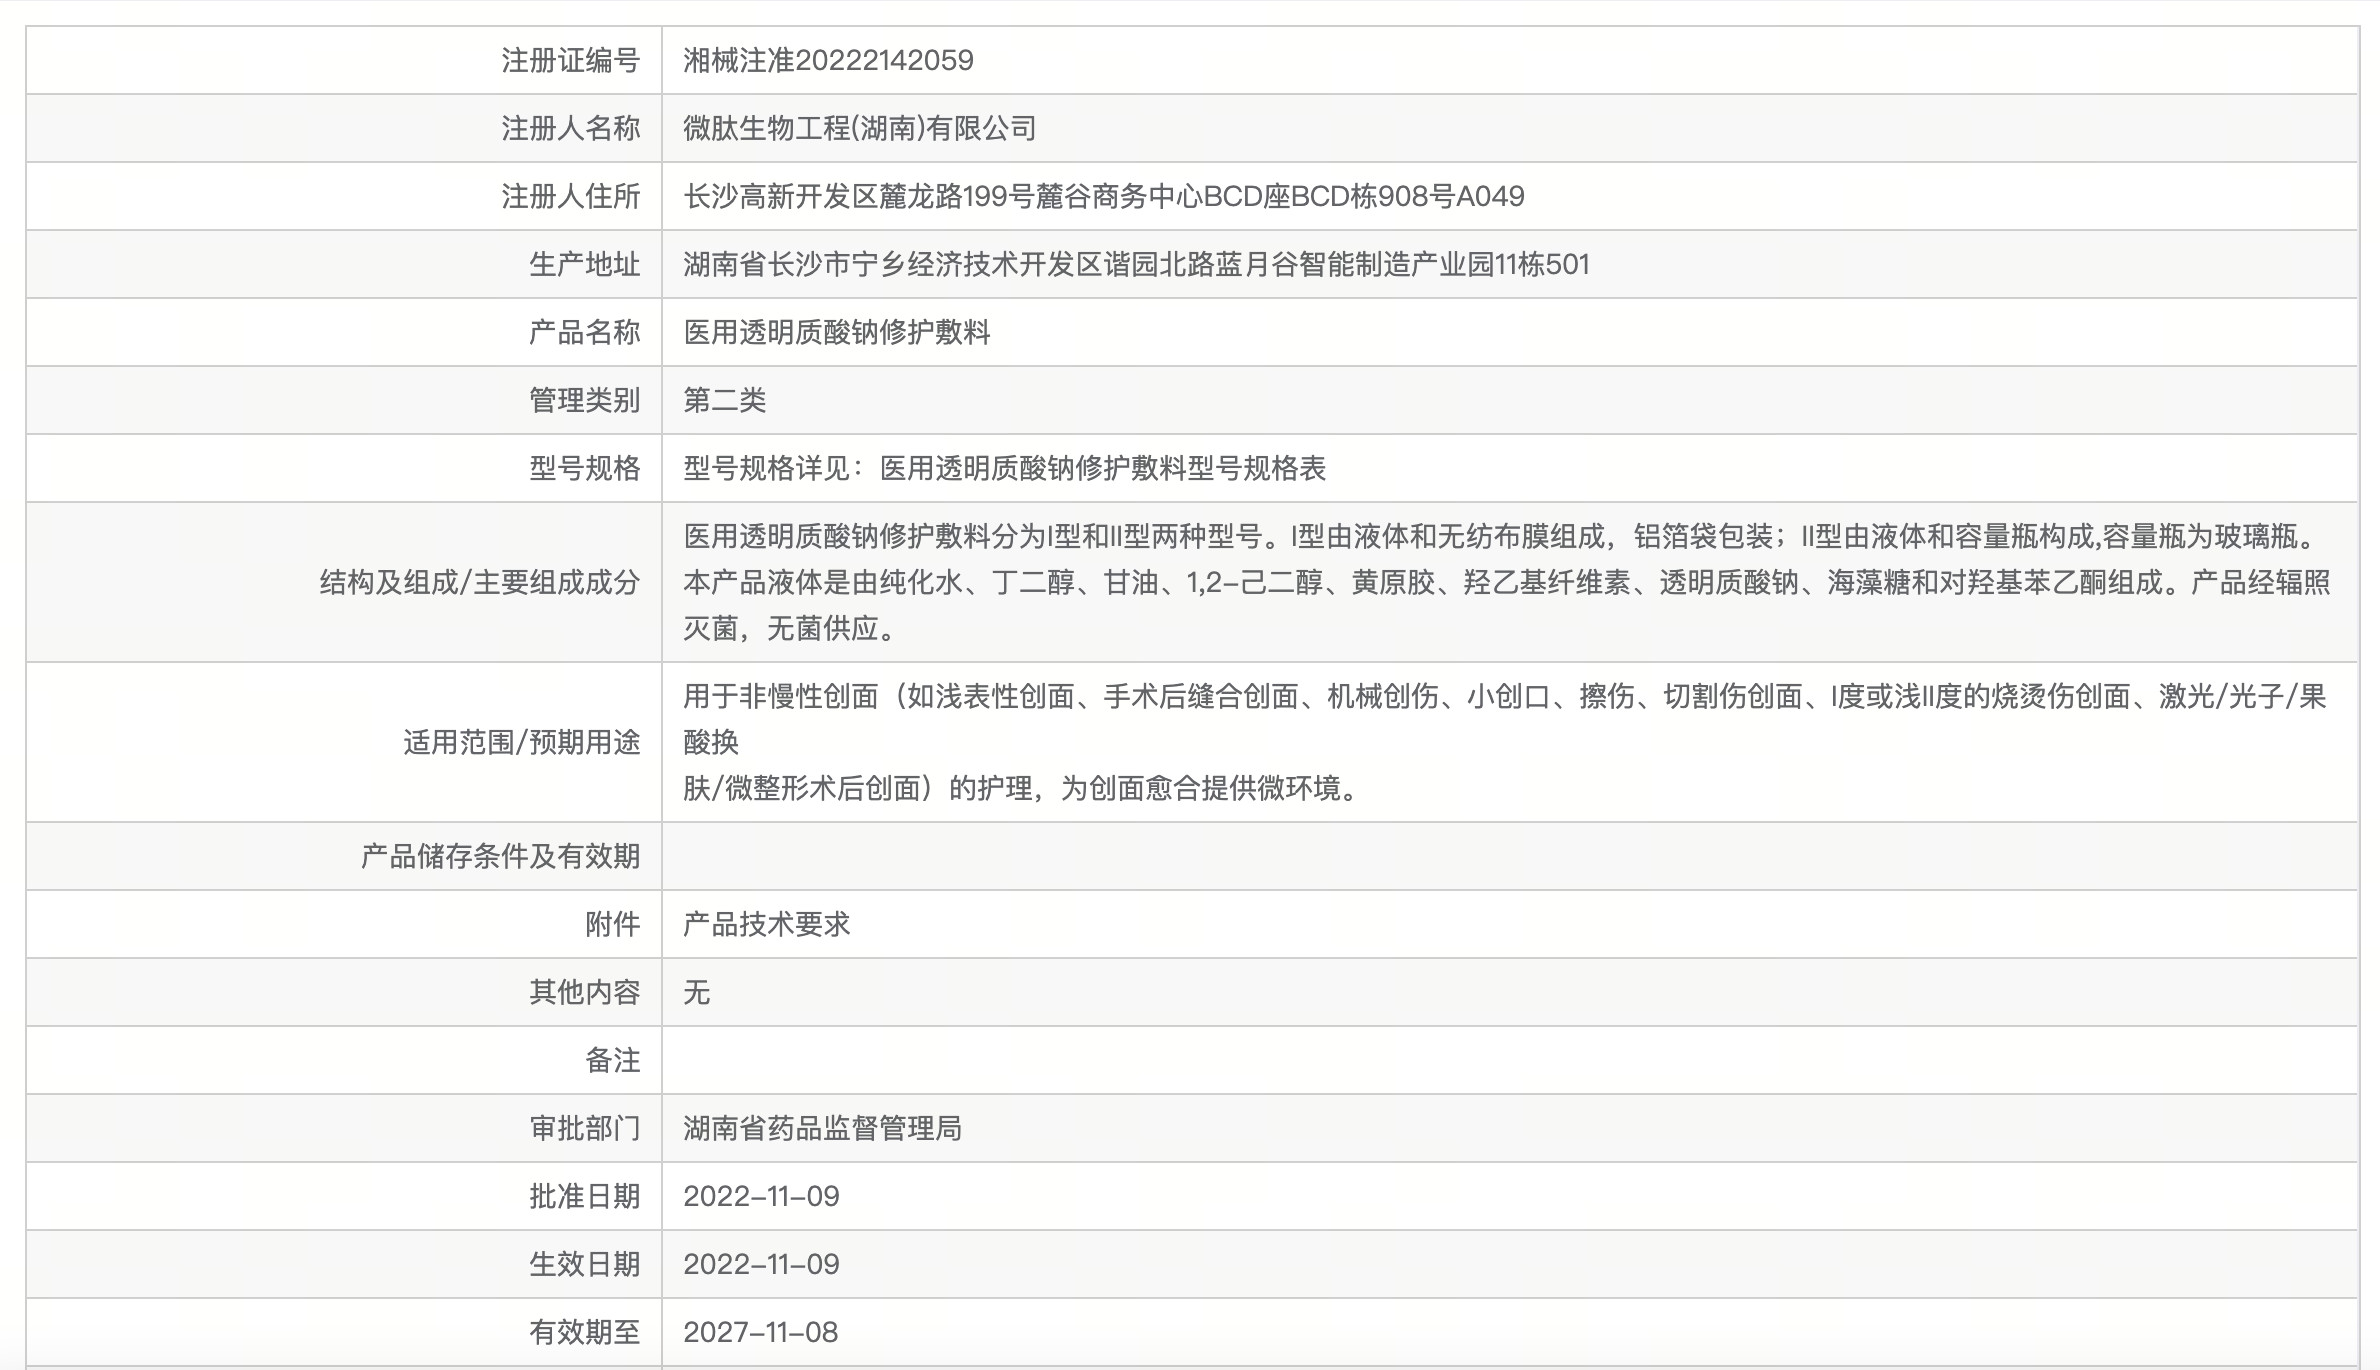Click the 结构及组成/主要组成成分 label

click(480, 582)
